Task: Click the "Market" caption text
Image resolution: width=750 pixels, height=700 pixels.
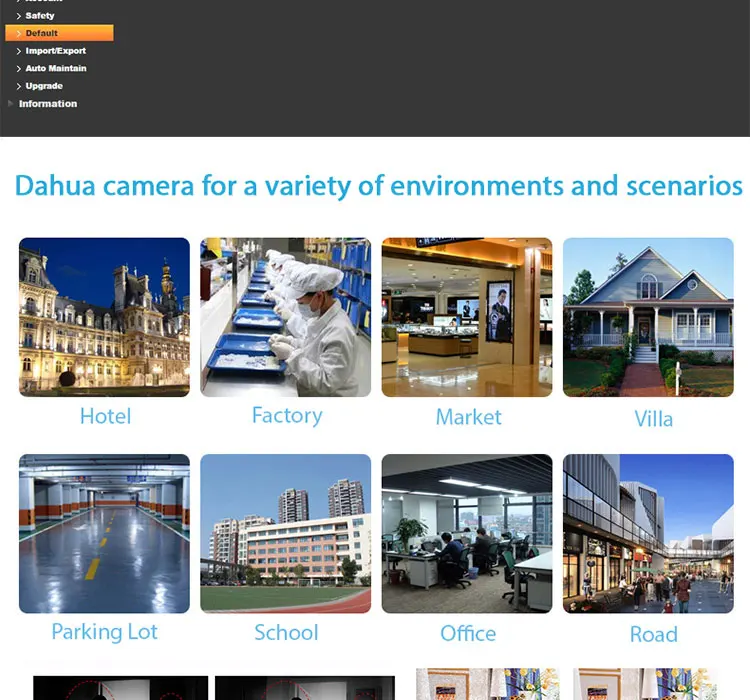Action: tap(468, 417)
